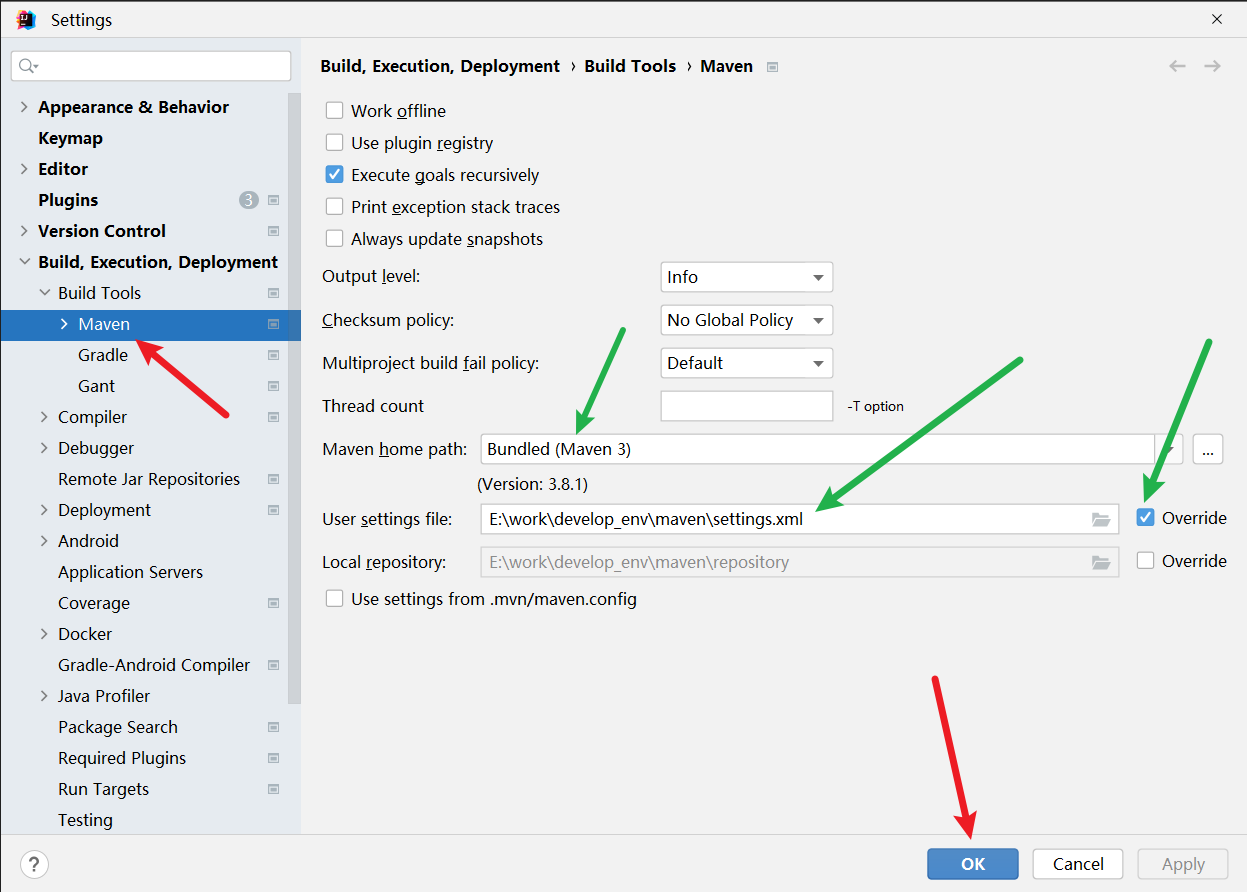Expand Appearance & Behavior section
Image resolution: width=1247 pixels, height=892 pixels.
24,107
